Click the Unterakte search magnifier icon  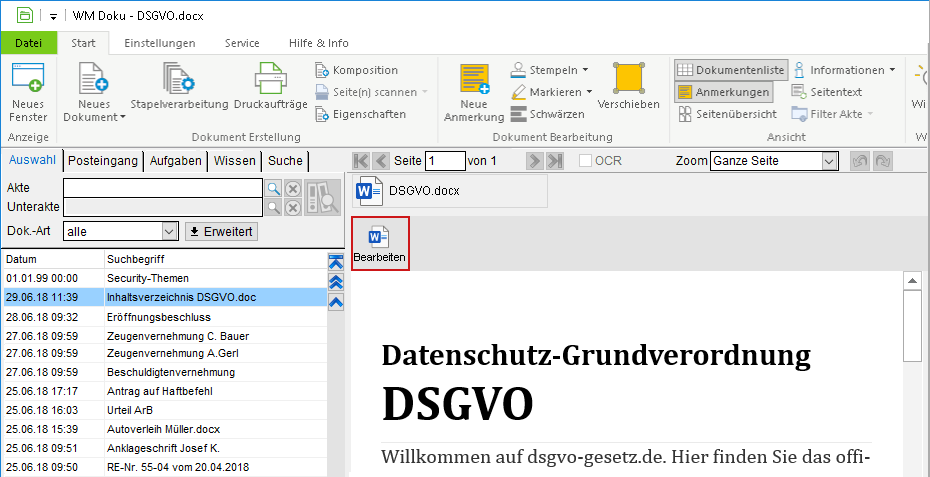273,207
